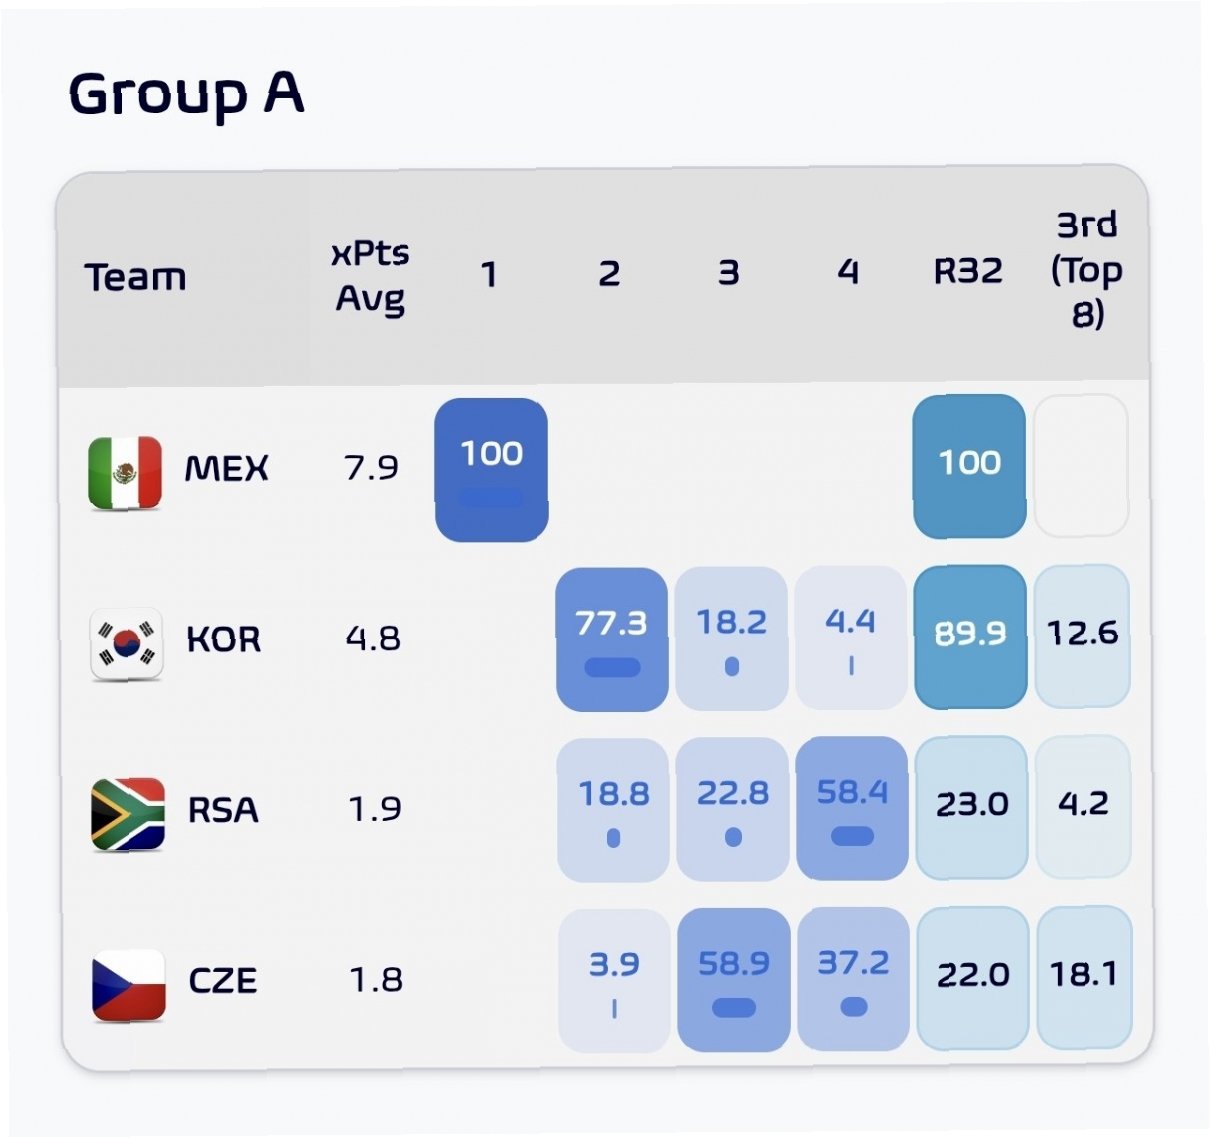Click the Team column header
This screenshot has width=1210, height=1138.
(x=135, y=277)
